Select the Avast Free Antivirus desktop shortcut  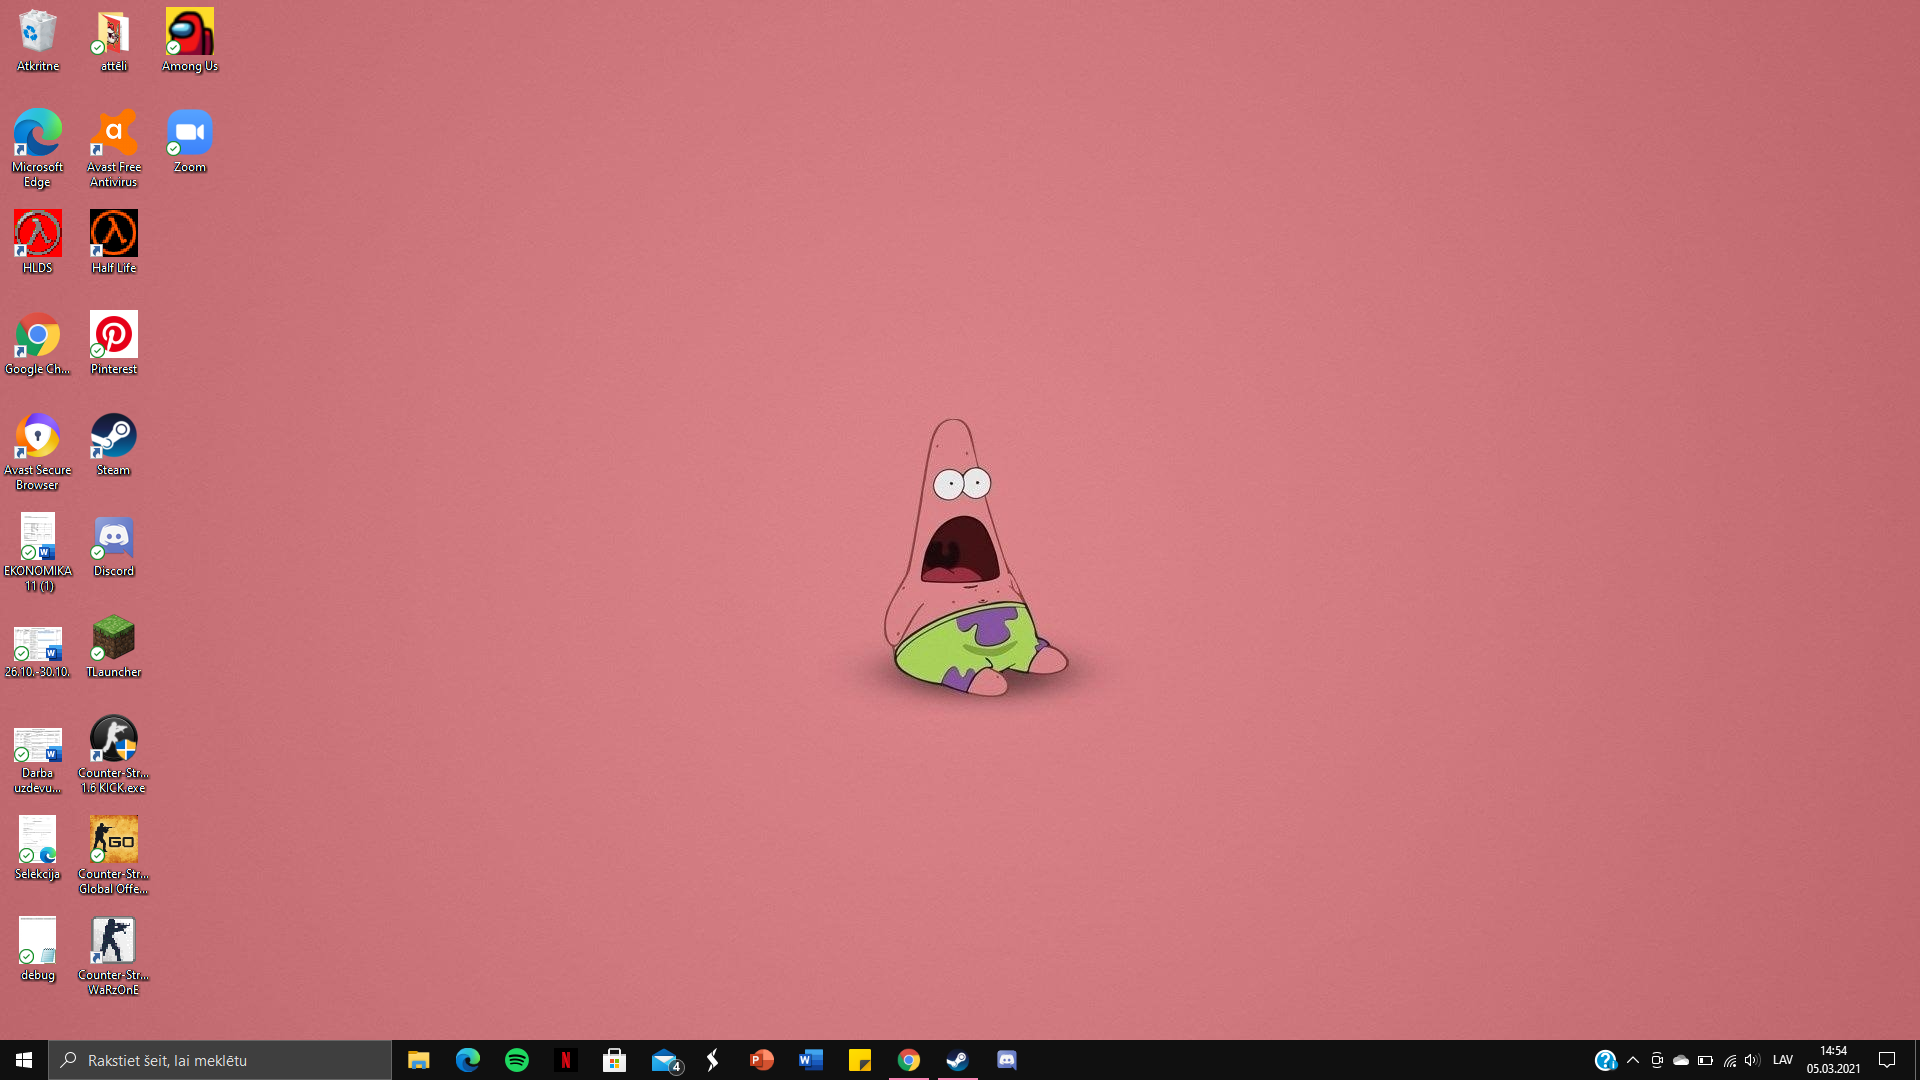(x=114, y=148)
